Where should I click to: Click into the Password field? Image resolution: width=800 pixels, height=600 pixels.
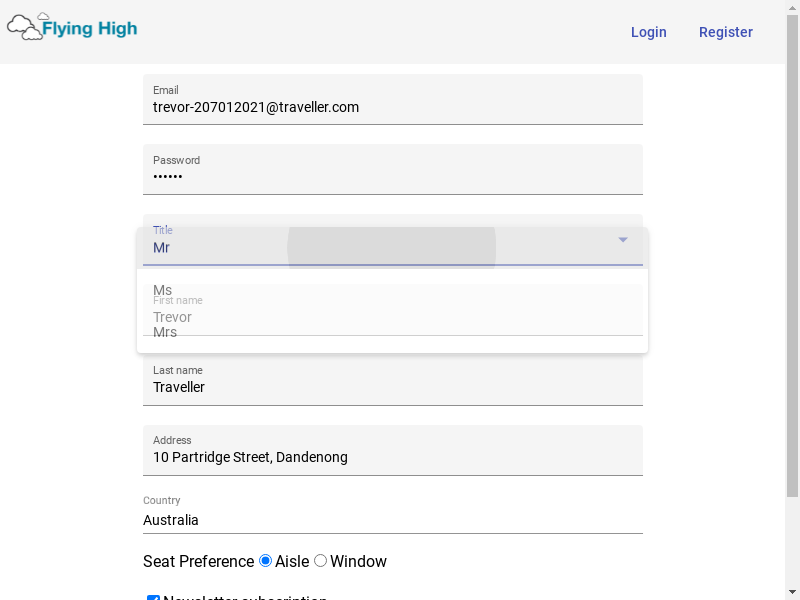392,177
